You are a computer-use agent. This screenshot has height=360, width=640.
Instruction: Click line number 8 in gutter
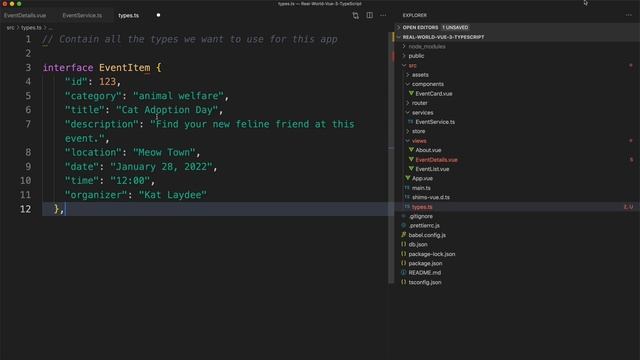pos(28,152)
